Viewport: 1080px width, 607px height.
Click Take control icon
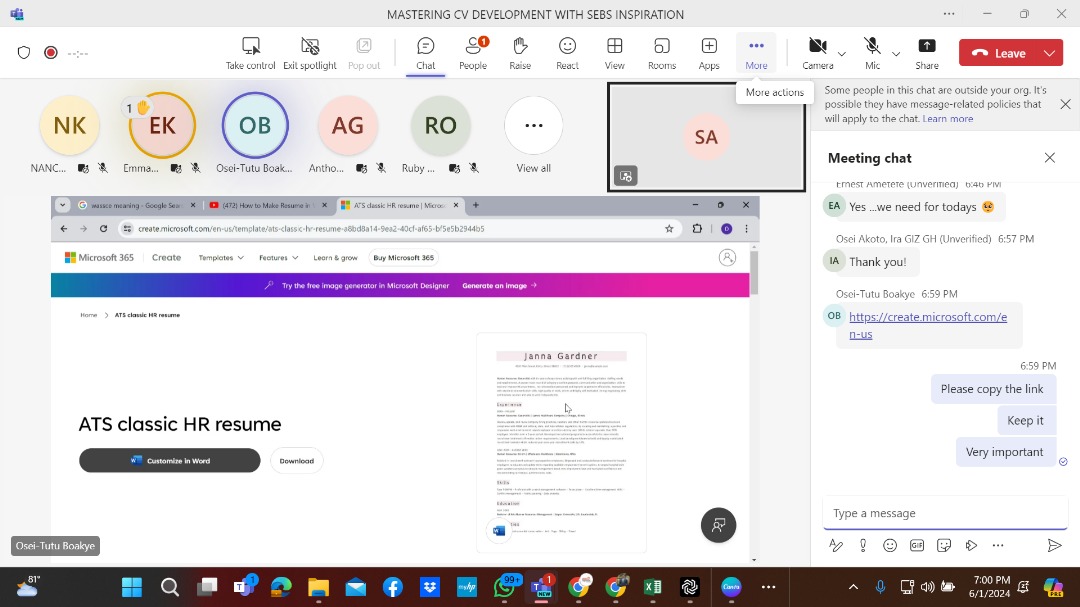pos(250,47)
